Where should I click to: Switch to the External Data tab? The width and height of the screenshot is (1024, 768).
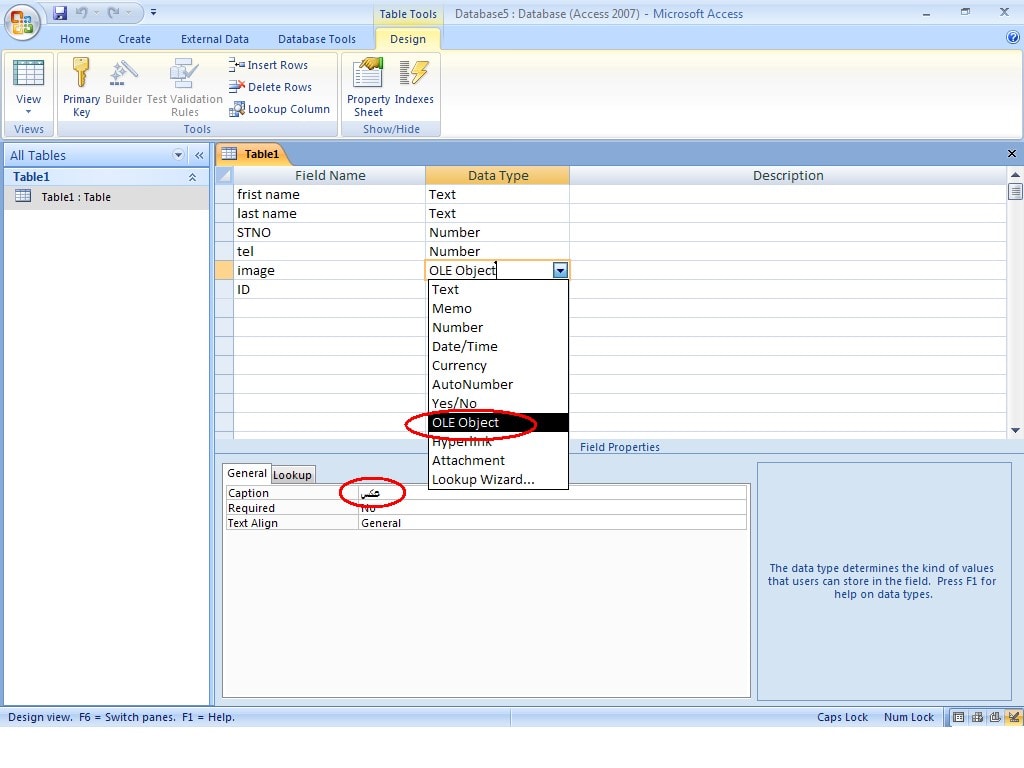click(x=215, y=39)
